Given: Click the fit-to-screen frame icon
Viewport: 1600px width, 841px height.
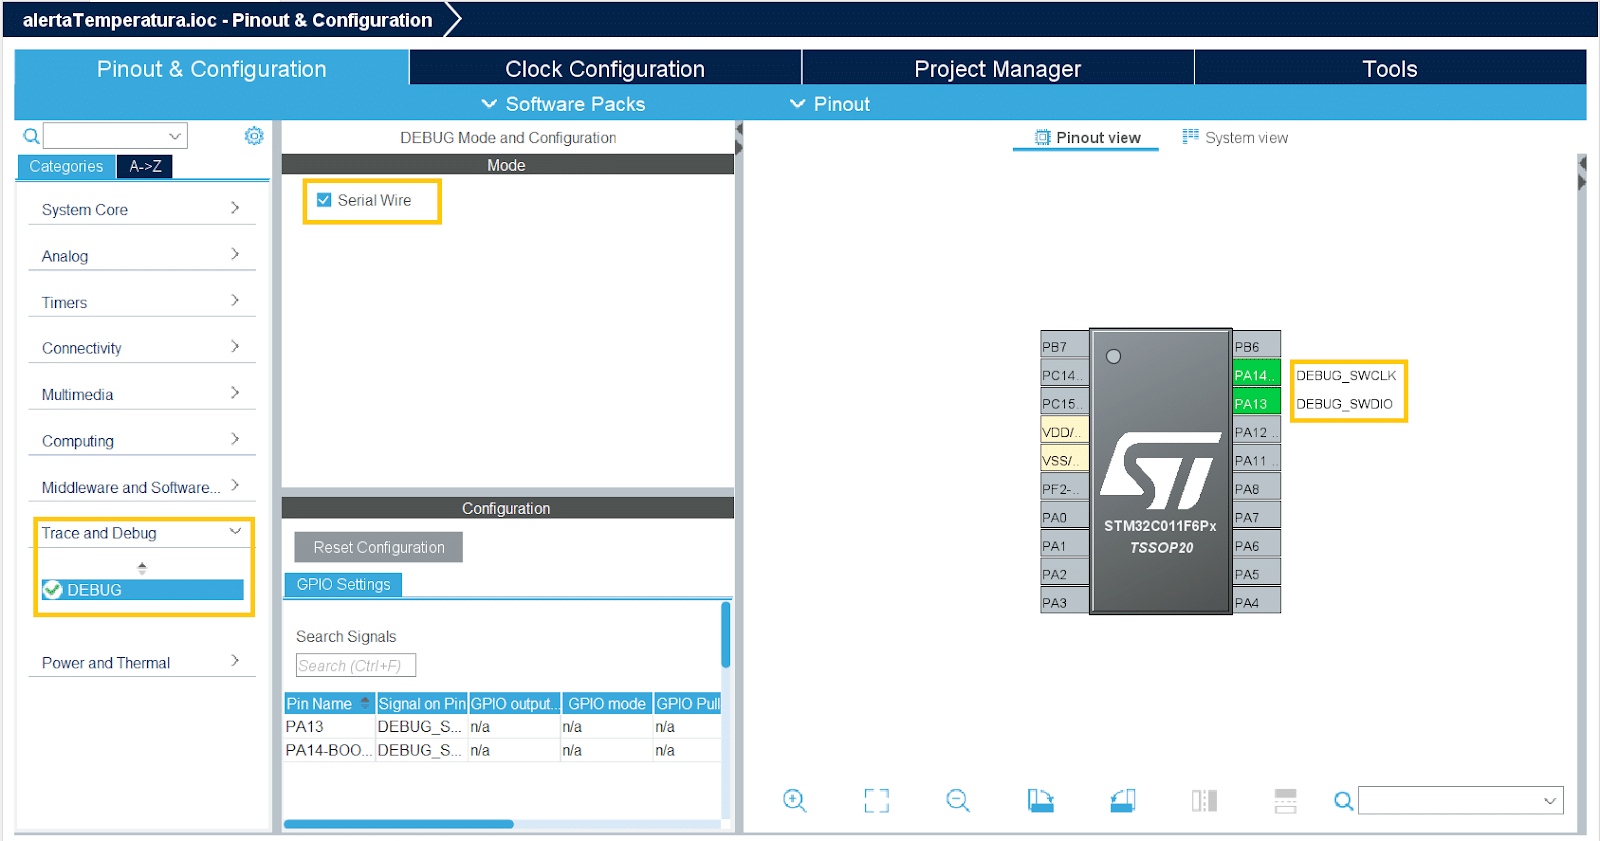Looking at the screenshot, I should [x=876, y=800].
